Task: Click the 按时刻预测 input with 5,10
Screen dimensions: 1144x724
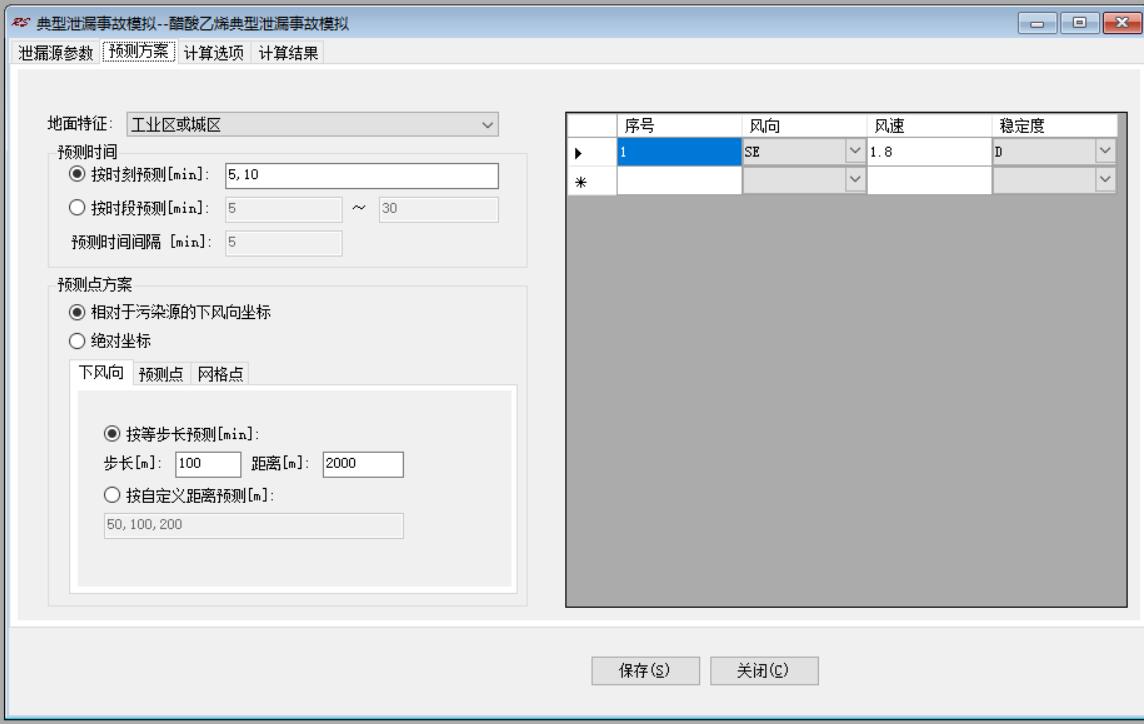Action: tap(362, 175)
